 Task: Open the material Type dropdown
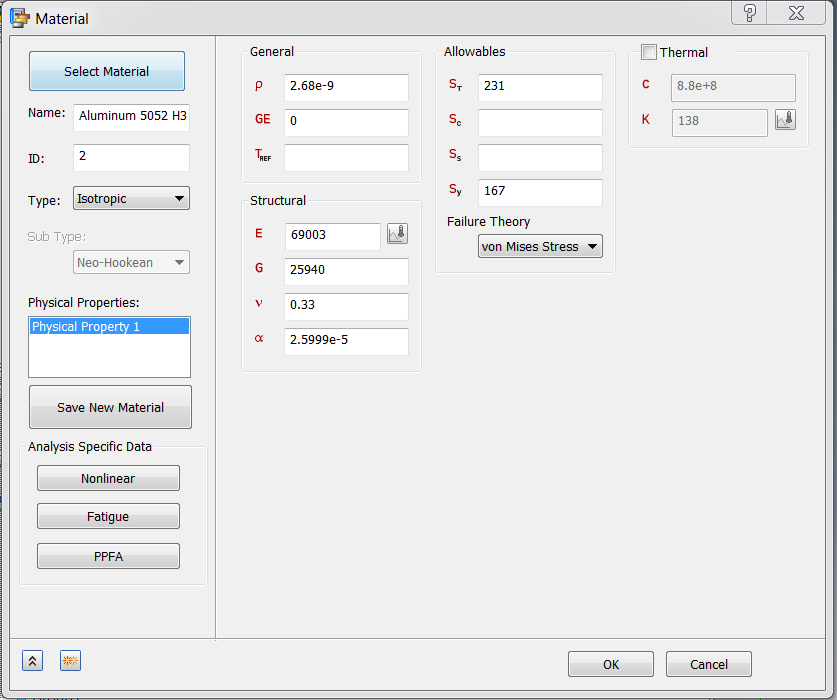(131, 198)
